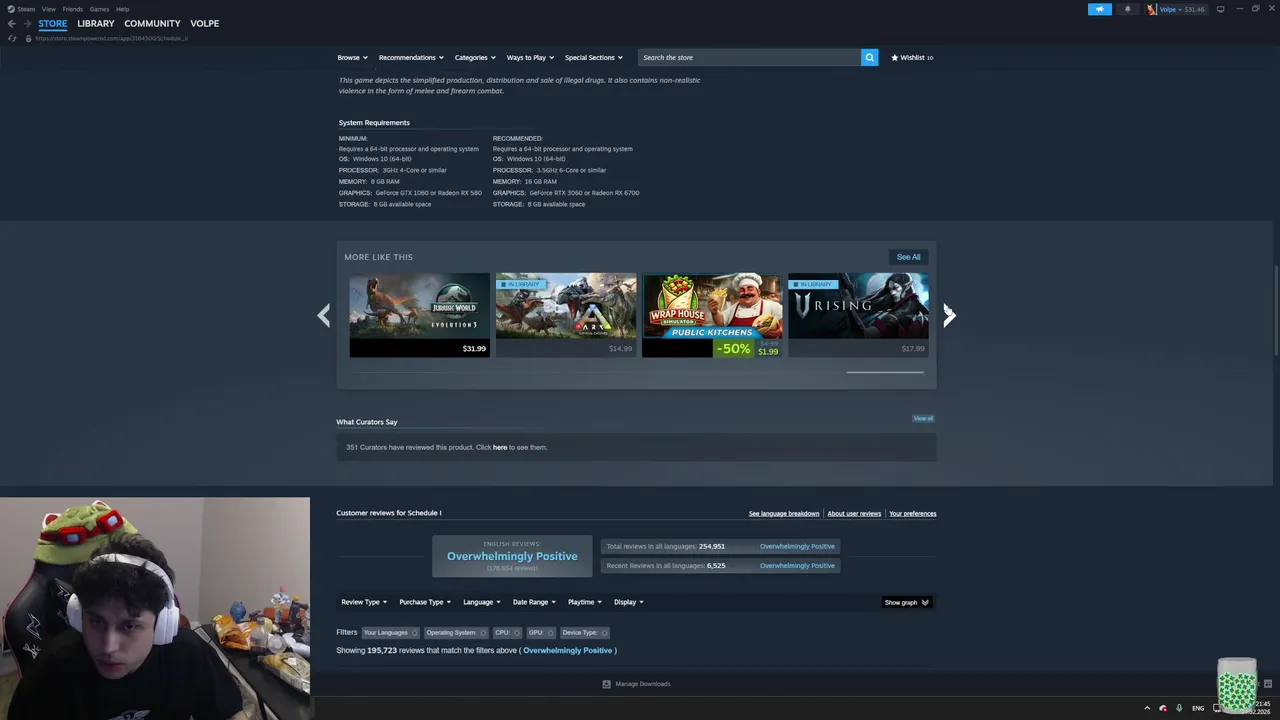
Task: Open the announcements megaphone button
Action: (1099, 9)
